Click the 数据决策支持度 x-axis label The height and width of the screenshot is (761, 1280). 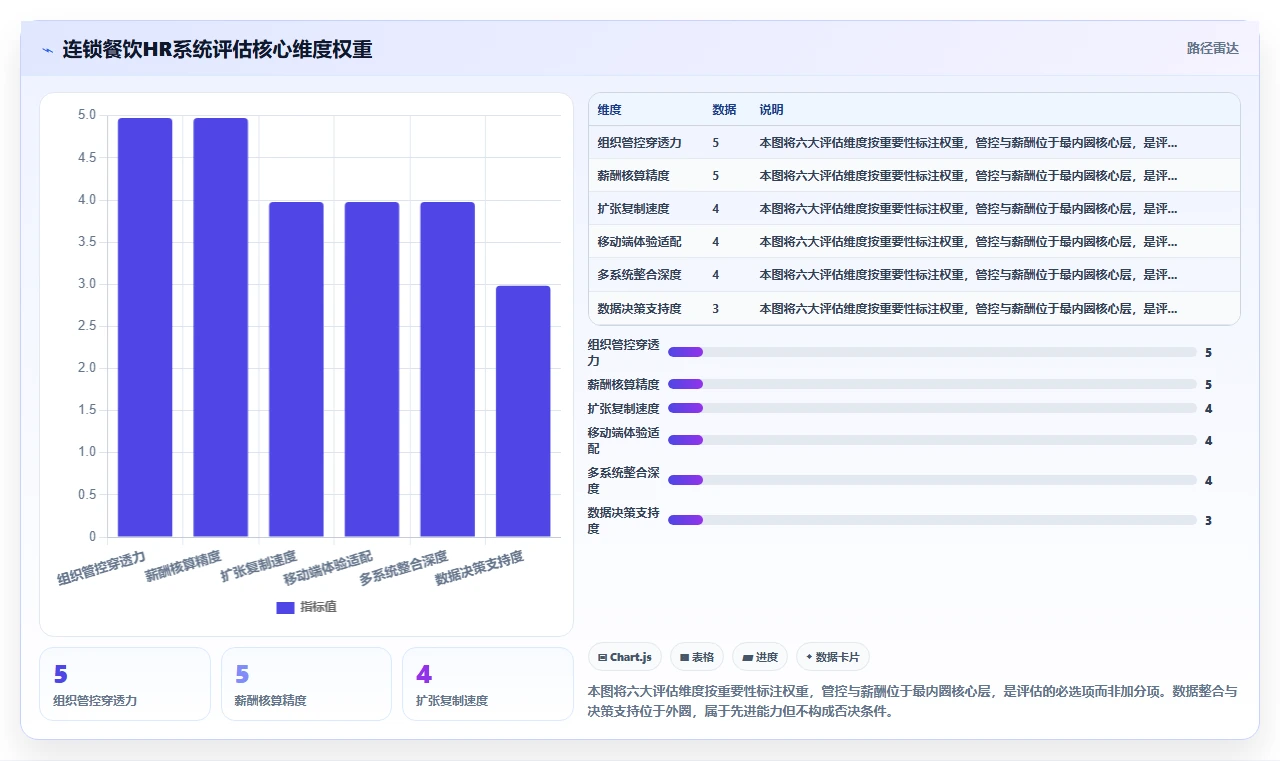[479, 567]
